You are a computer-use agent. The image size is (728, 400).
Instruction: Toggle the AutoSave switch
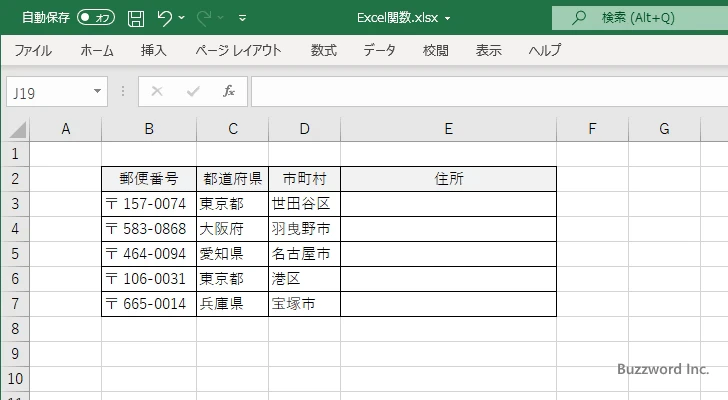(96, 18)
